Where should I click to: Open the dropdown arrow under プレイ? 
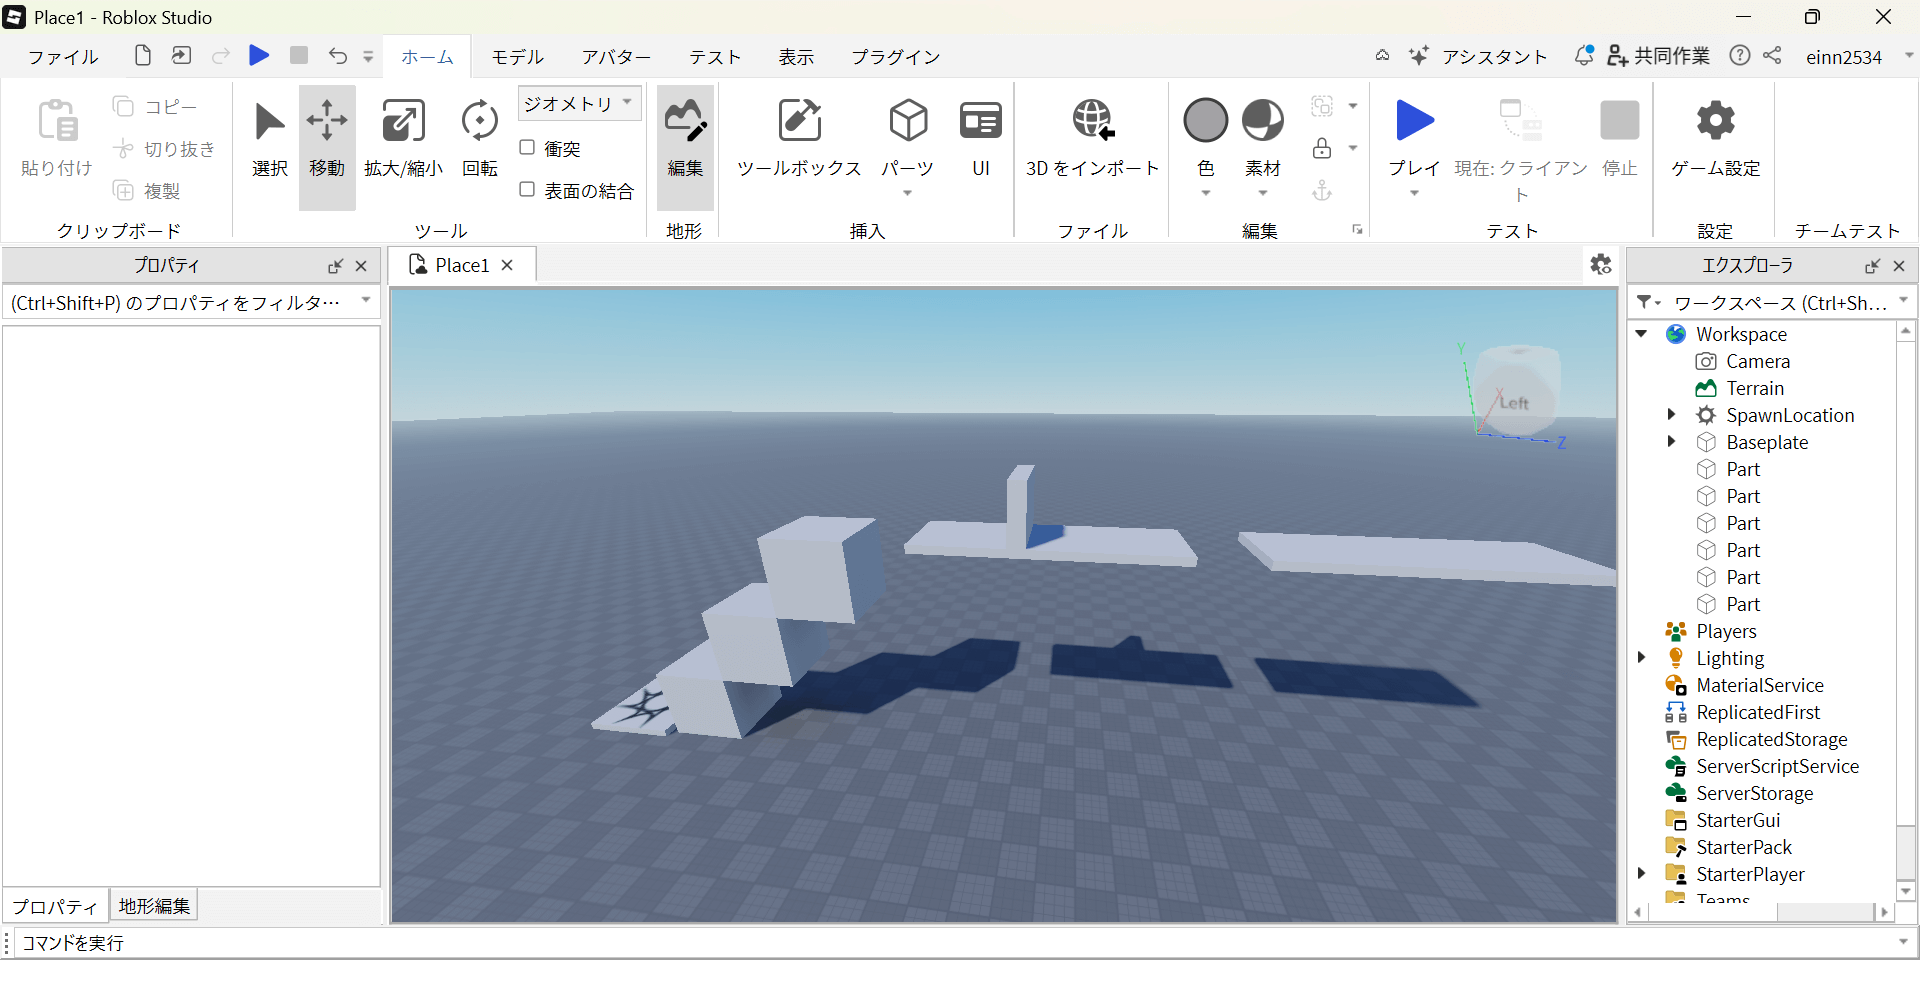[x=1414, y=193]
